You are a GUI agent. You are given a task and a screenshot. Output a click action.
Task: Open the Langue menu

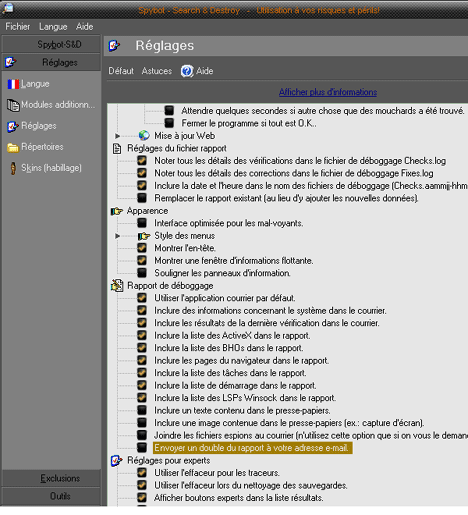tap(53, 27)
